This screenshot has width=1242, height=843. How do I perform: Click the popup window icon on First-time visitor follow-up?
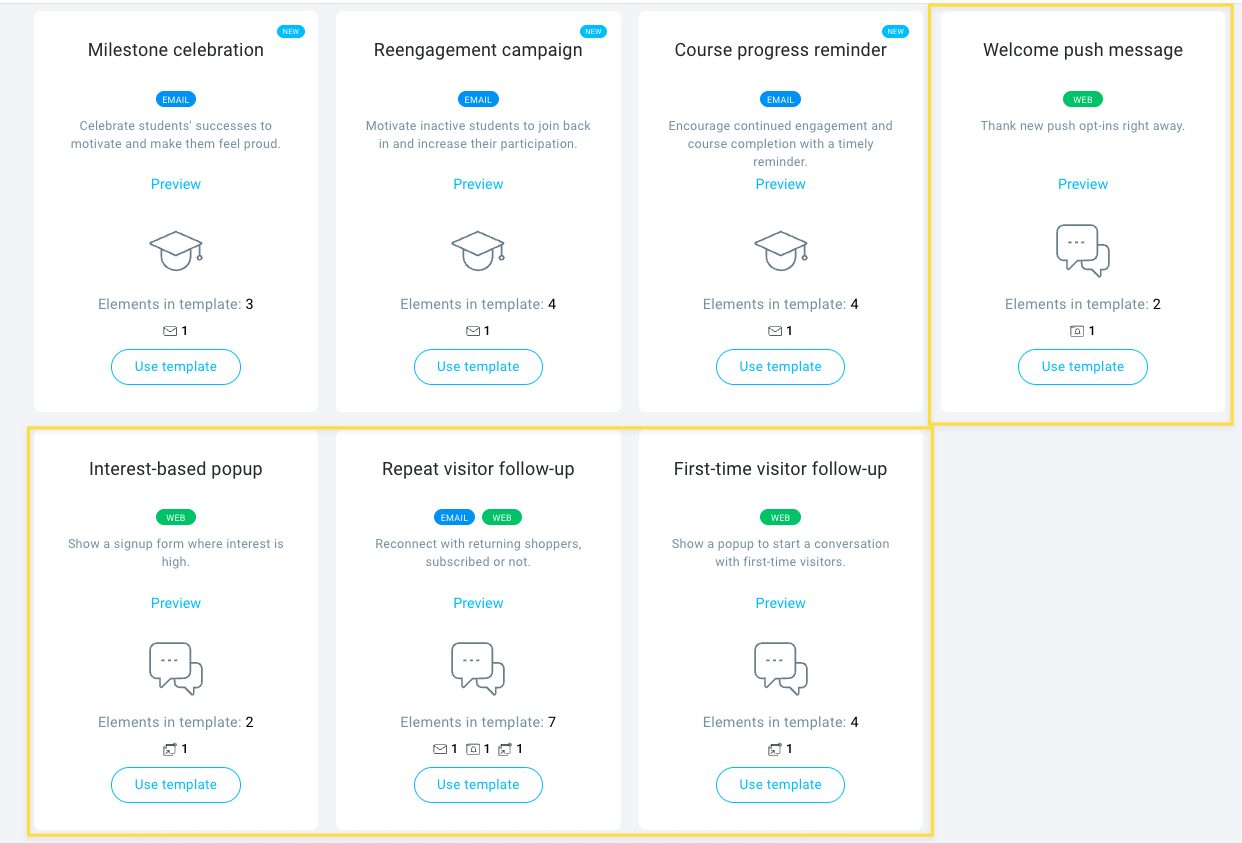[773, 748]
